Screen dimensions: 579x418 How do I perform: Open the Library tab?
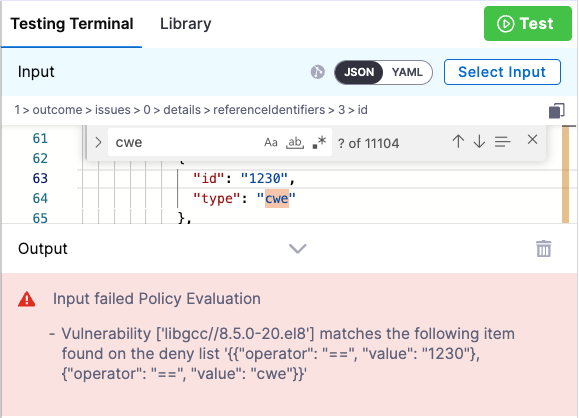185,24
